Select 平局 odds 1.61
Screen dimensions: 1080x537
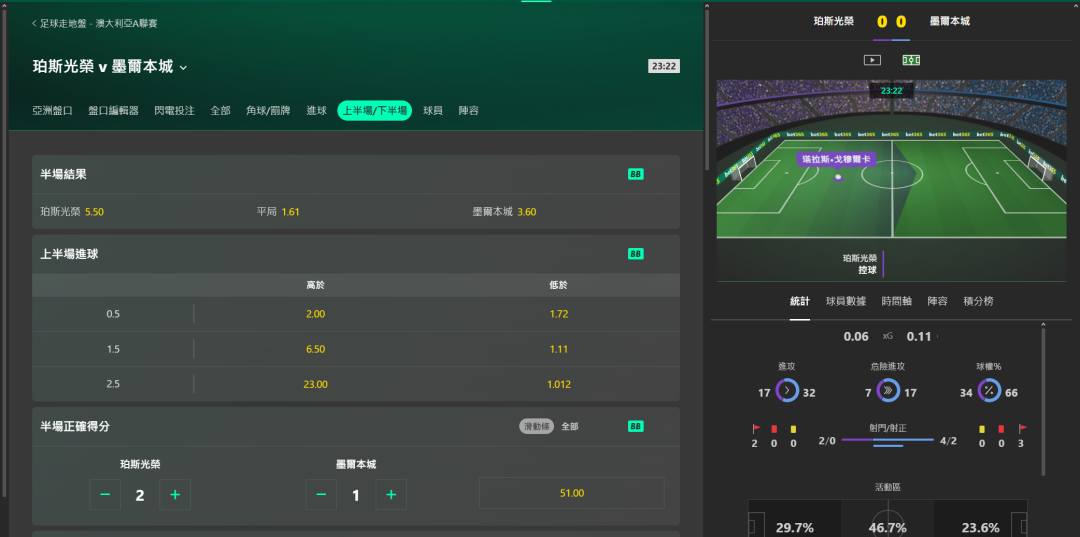[x=278, y=211]
